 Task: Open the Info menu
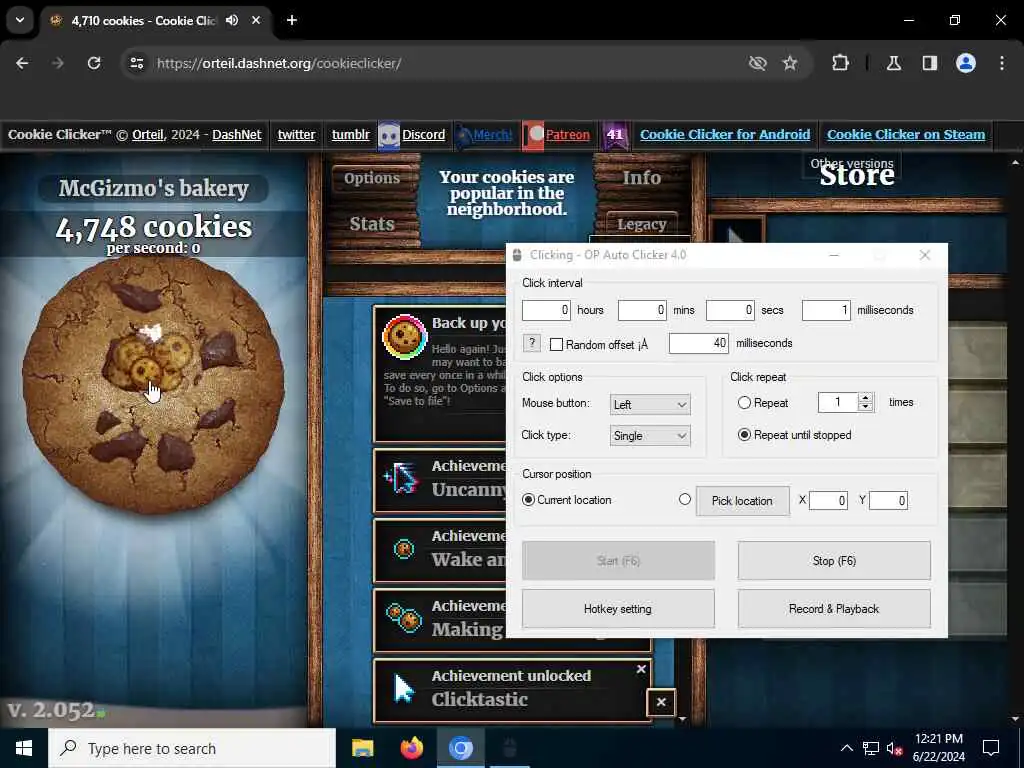641,178
